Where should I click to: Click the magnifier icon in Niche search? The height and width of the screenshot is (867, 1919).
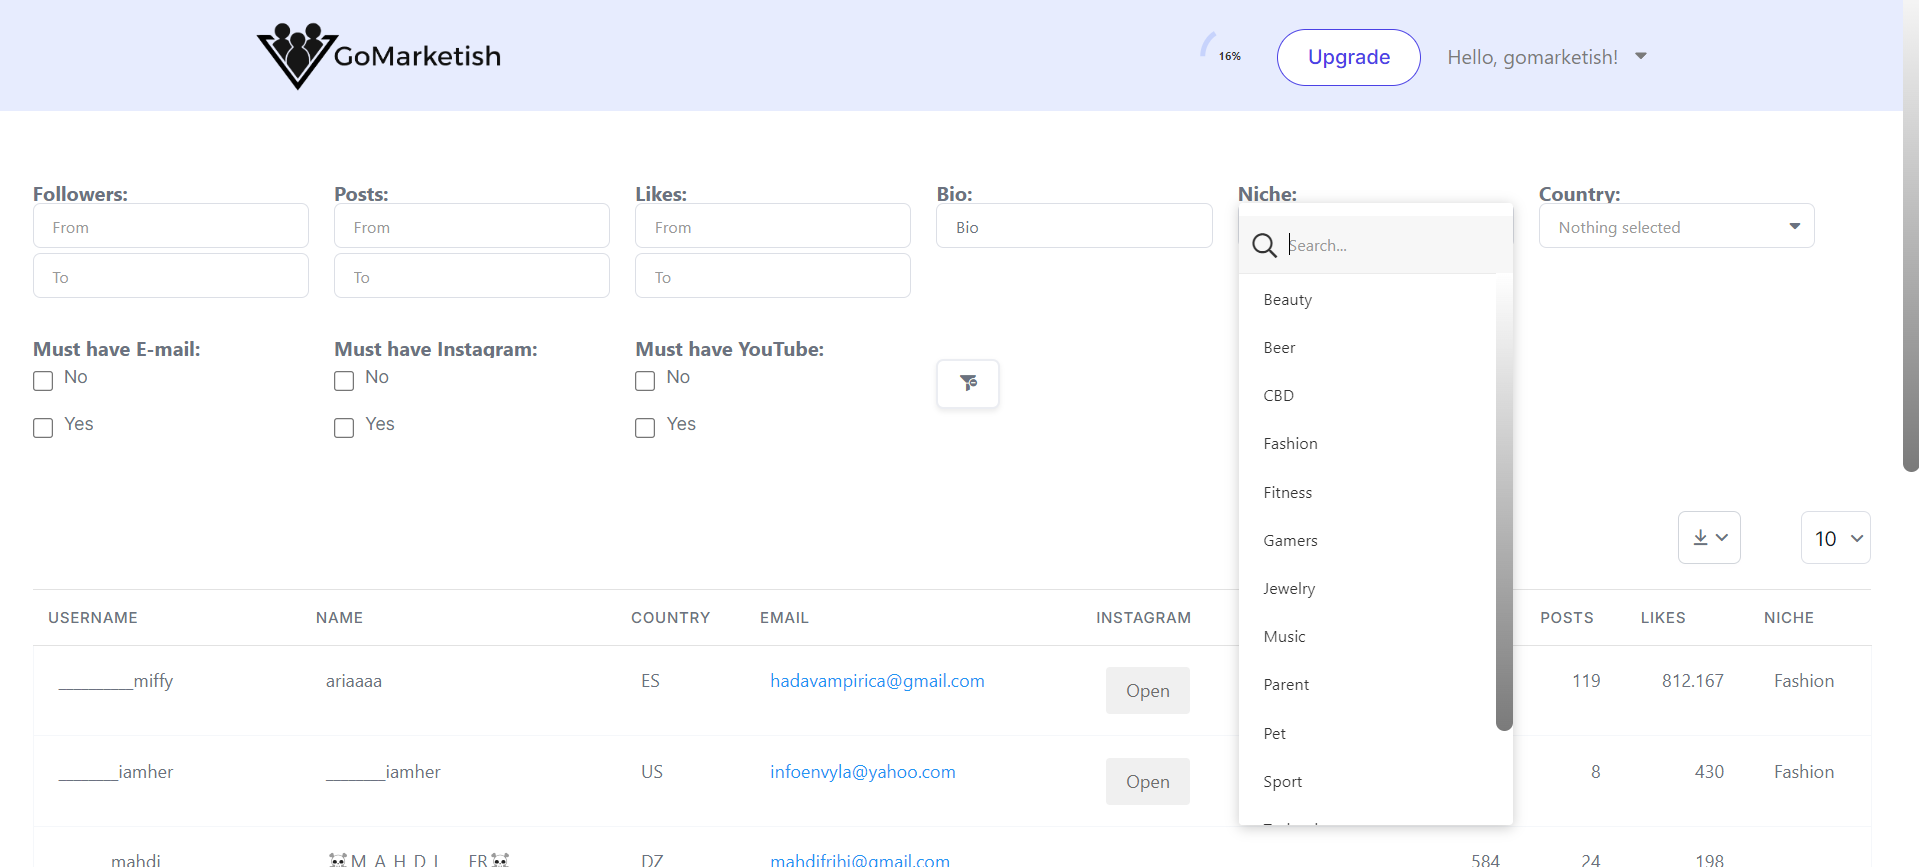1264,245
